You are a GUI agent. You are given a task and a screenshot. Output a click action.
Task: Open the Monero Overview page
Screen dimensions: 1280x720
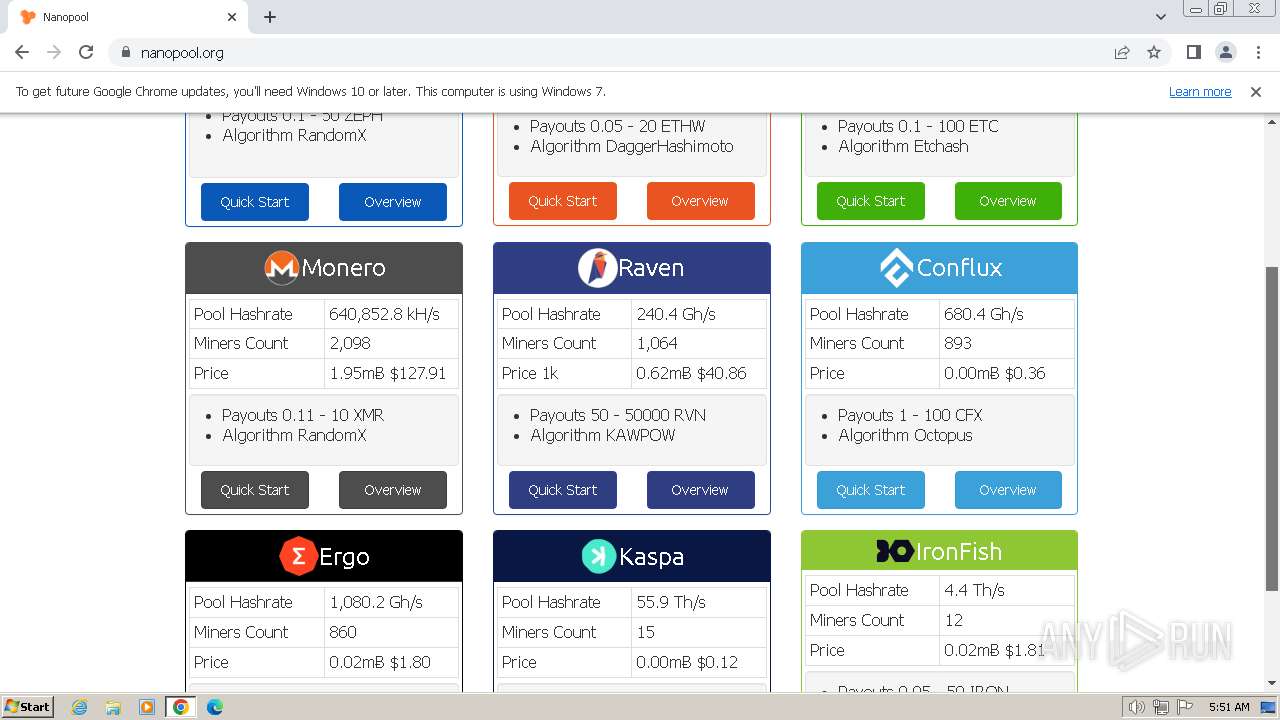[x=393, y=490]
